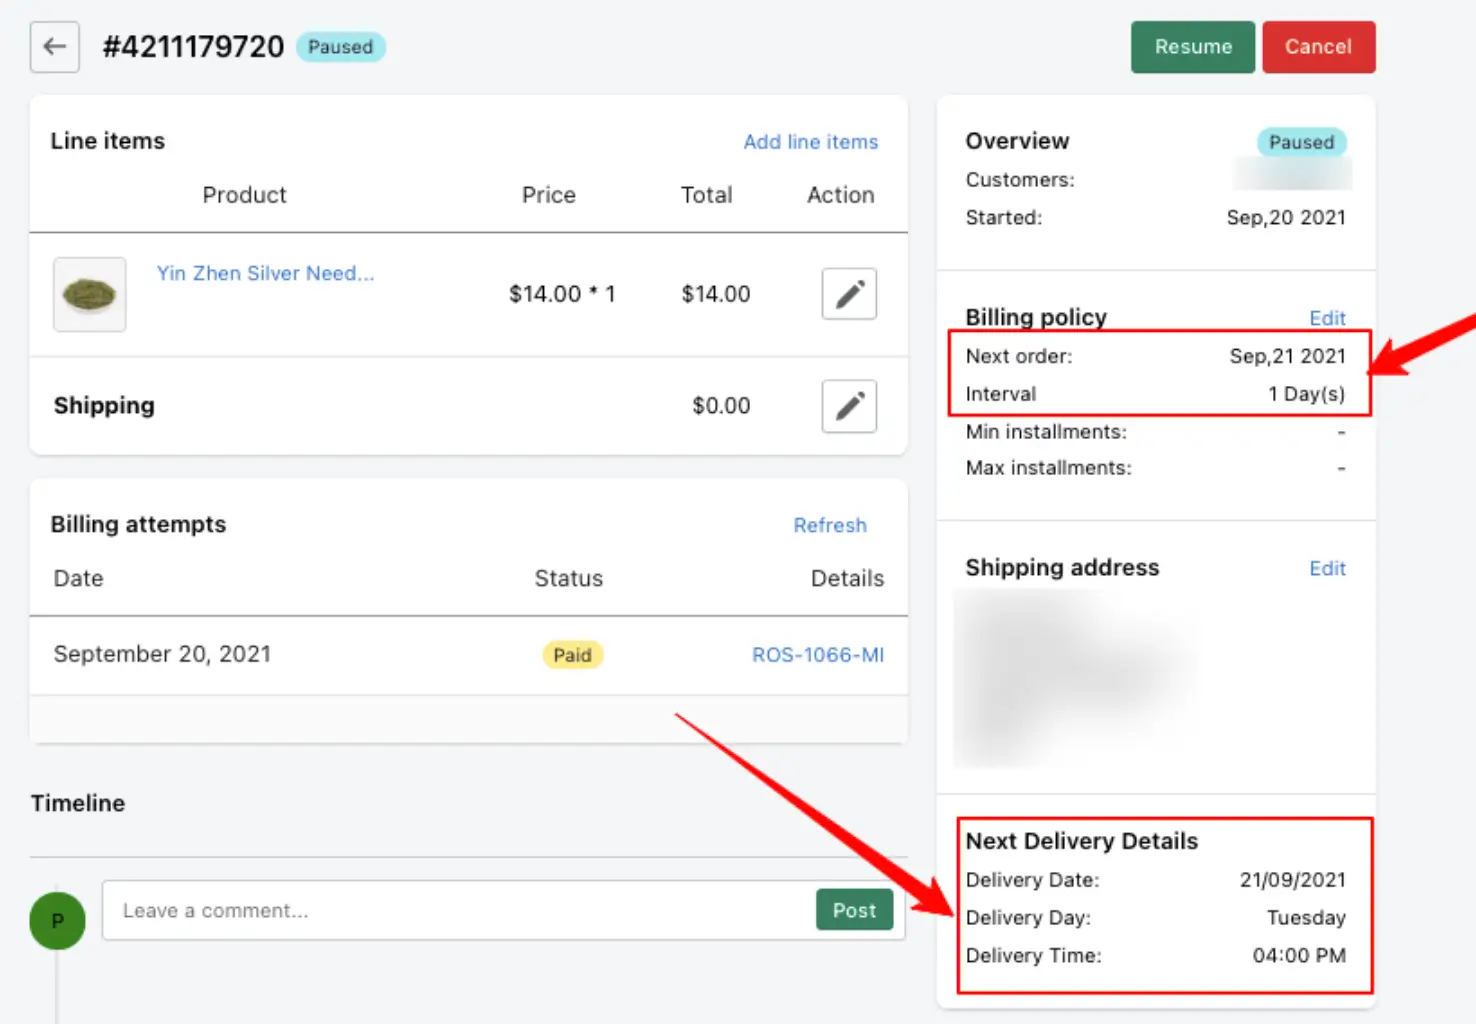Click the Shipping address heading
This screenshot has width=1476, height=1024.
(x=1062, y=568)
